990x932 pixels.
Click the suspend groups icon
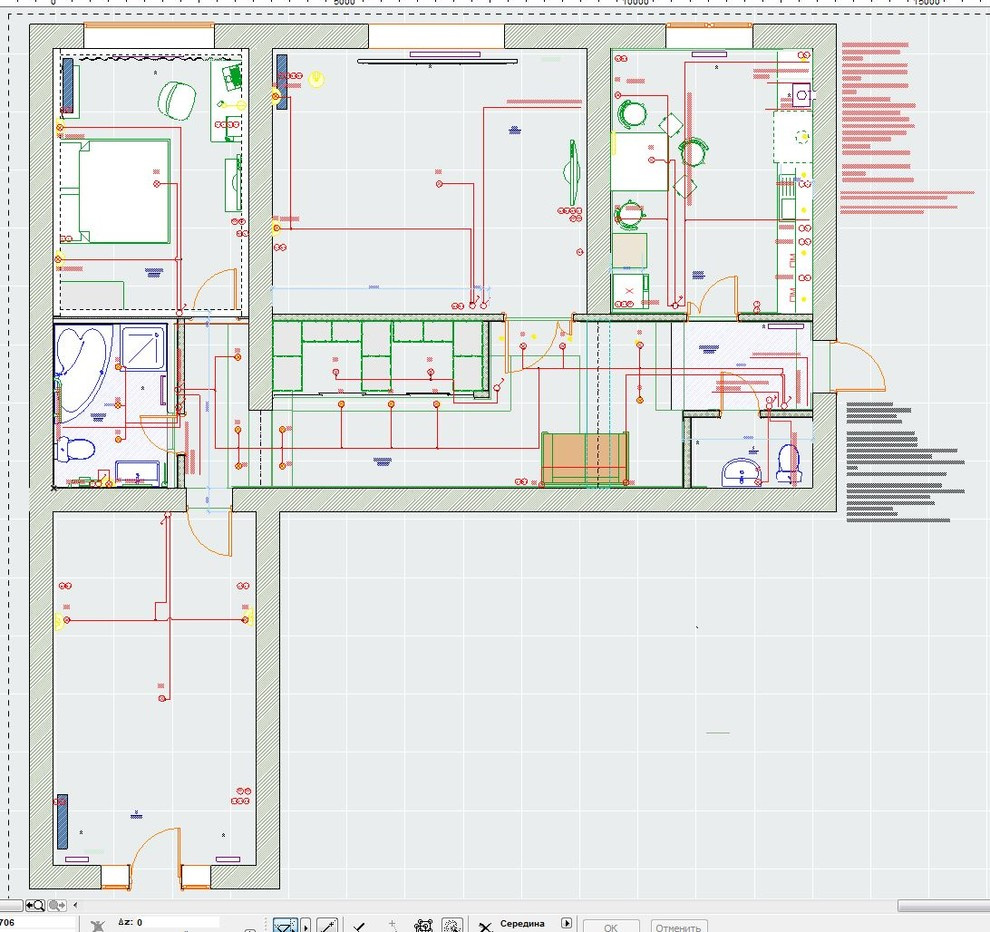[x=452, y=926]
